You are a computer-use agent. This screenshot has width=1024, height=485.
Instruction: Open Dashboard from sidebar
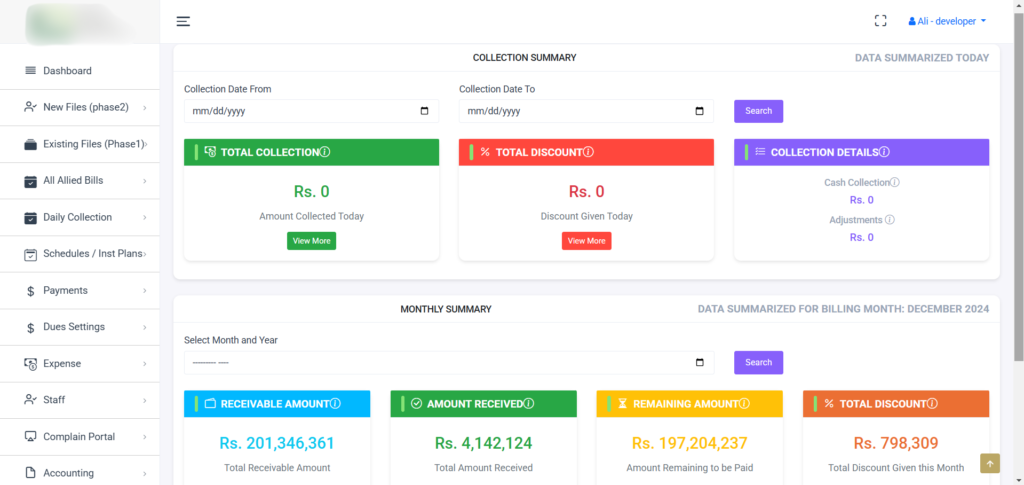(67, 71)
